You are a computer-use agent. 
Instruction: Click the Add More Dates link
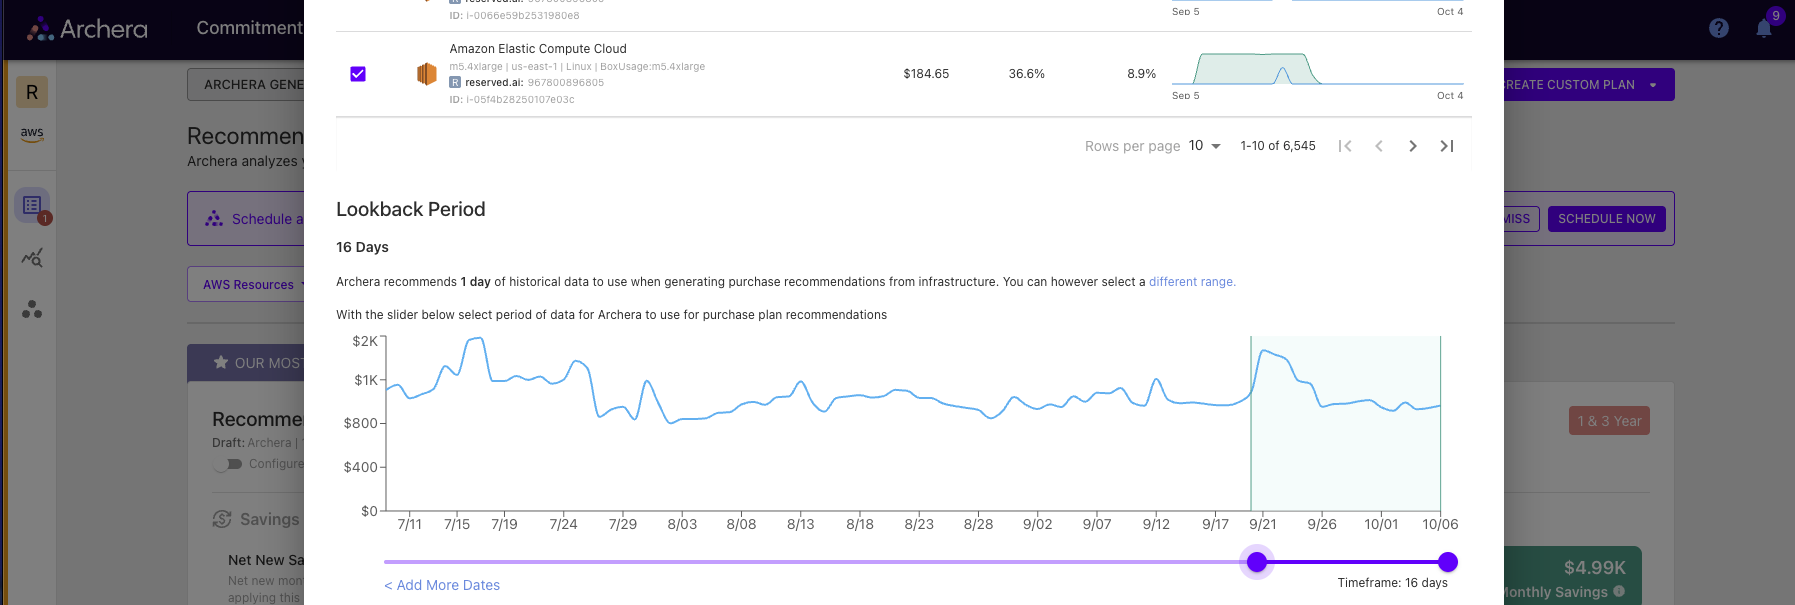click(442, 585)
